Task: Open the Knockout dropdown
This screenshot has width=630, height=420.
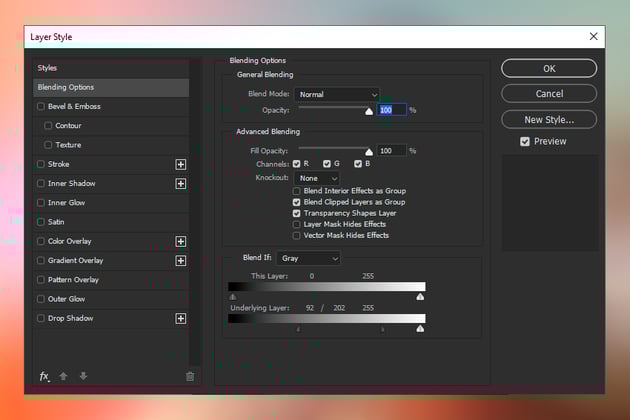Action: tap(317, 178)
